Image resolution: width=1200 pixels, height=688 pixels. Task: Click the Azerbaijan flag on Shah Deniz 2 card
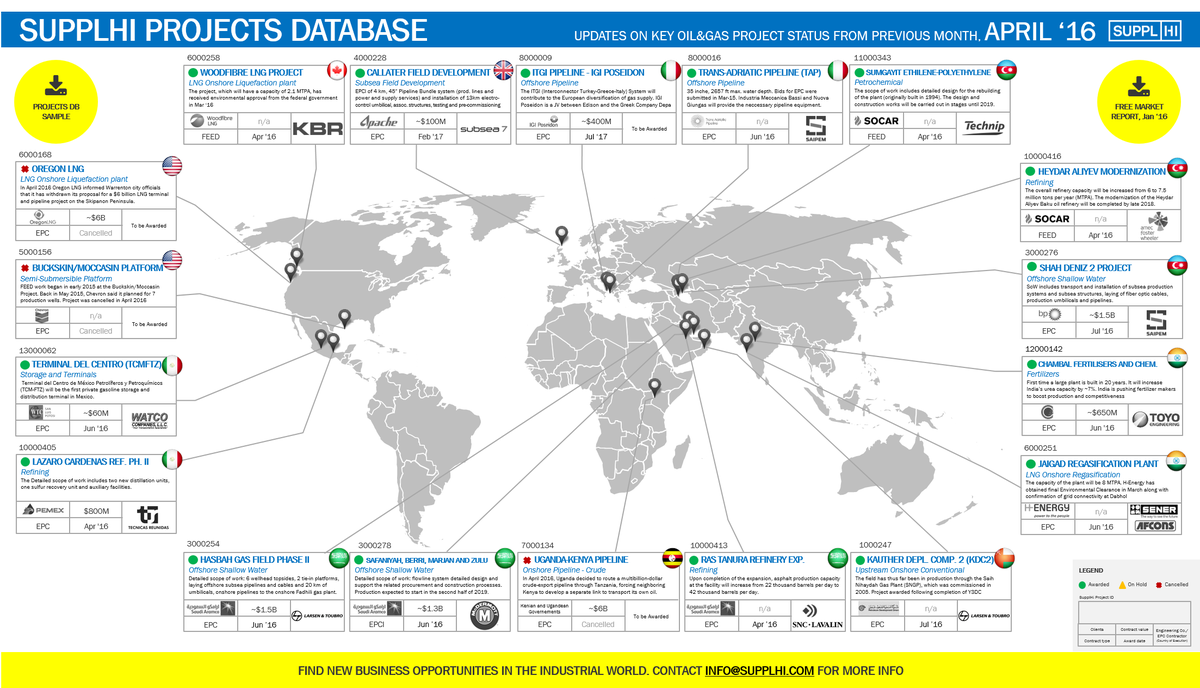[1175, 264]
